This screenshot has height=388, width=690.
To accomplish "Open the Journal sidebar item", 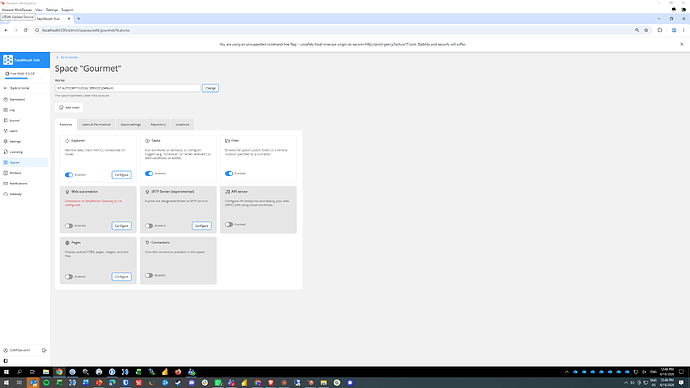I will click(x=25, y=121).
